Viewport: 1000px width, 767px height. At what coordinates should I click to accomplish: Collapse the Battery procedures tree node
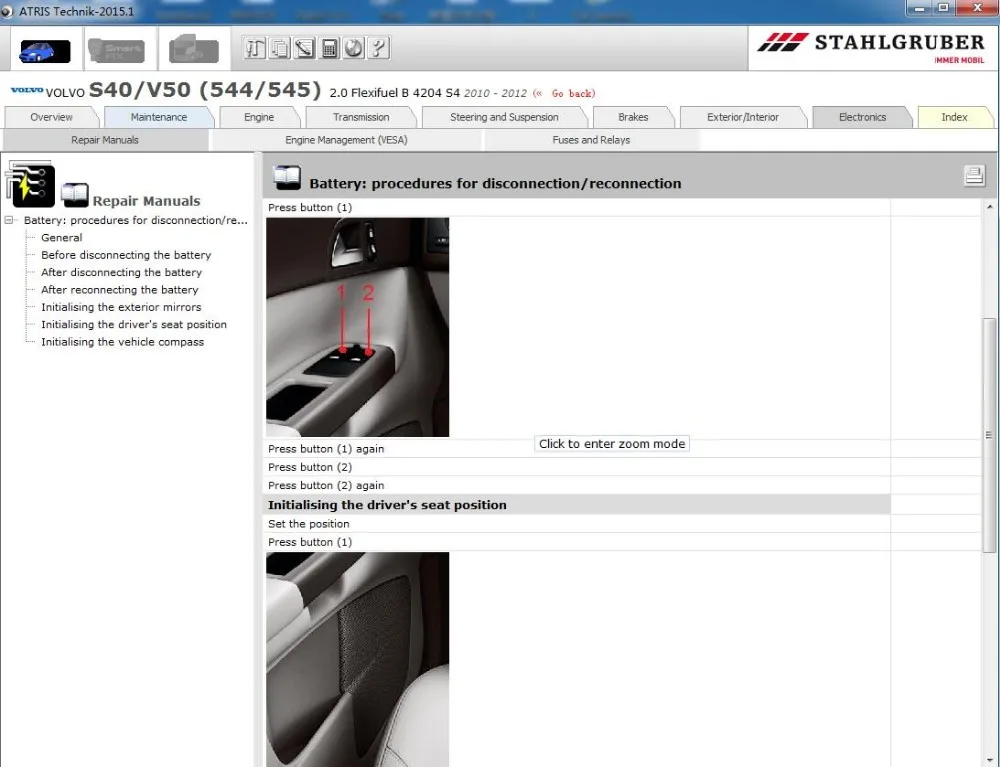tap(9, 220)
